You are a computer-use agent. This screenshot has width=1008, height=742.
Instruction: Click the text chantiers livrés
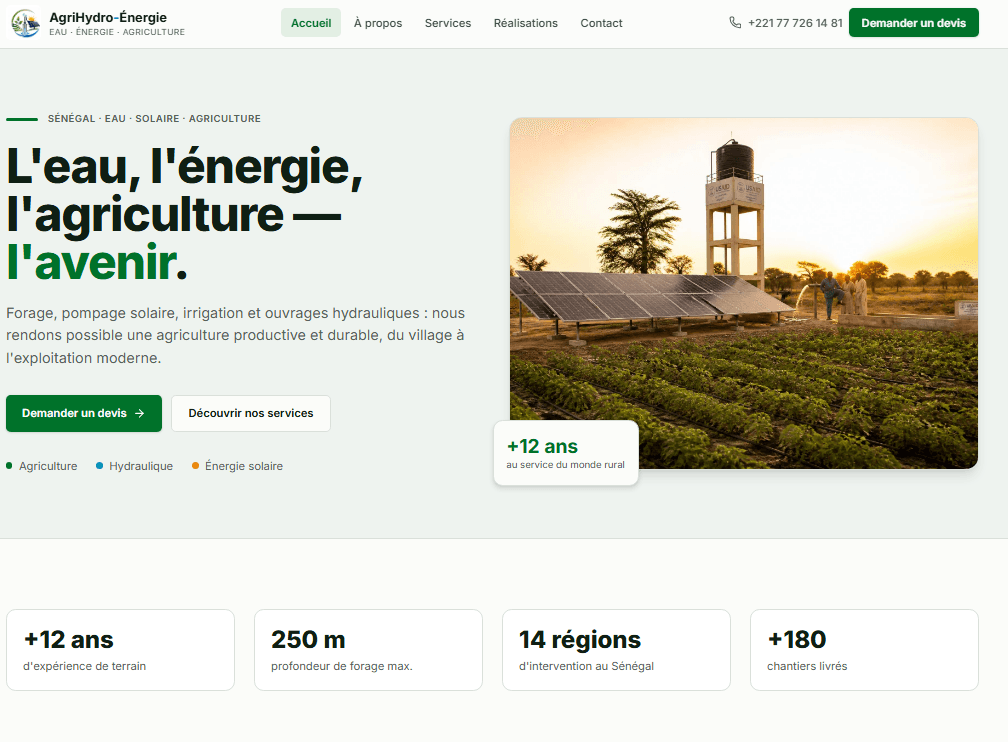coord(807,666)
